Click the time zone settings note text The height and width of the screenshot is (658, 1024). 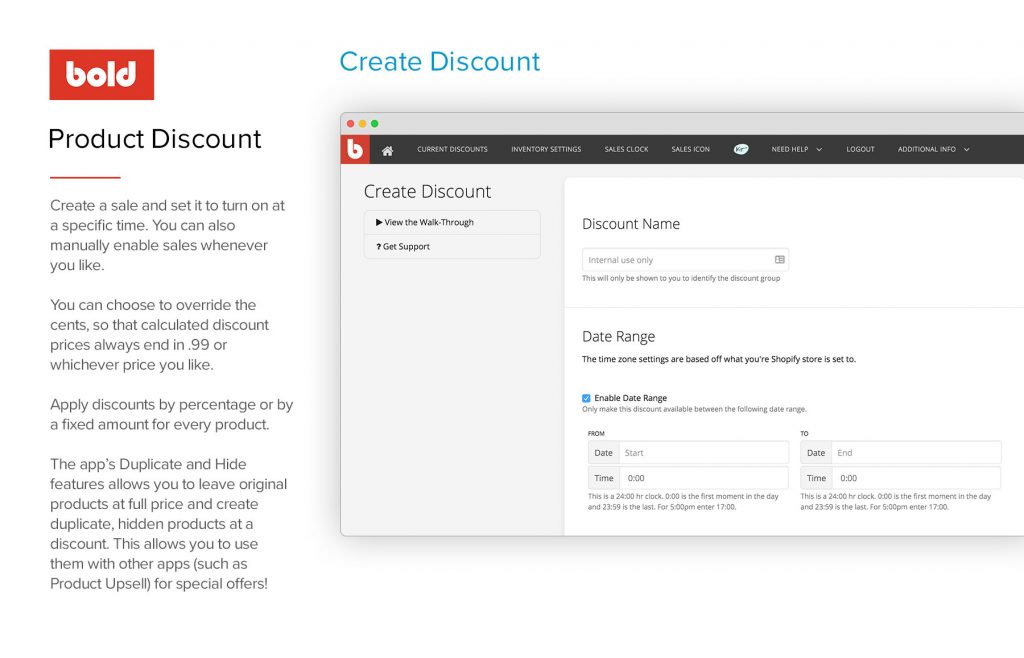[x=718, y=359]
